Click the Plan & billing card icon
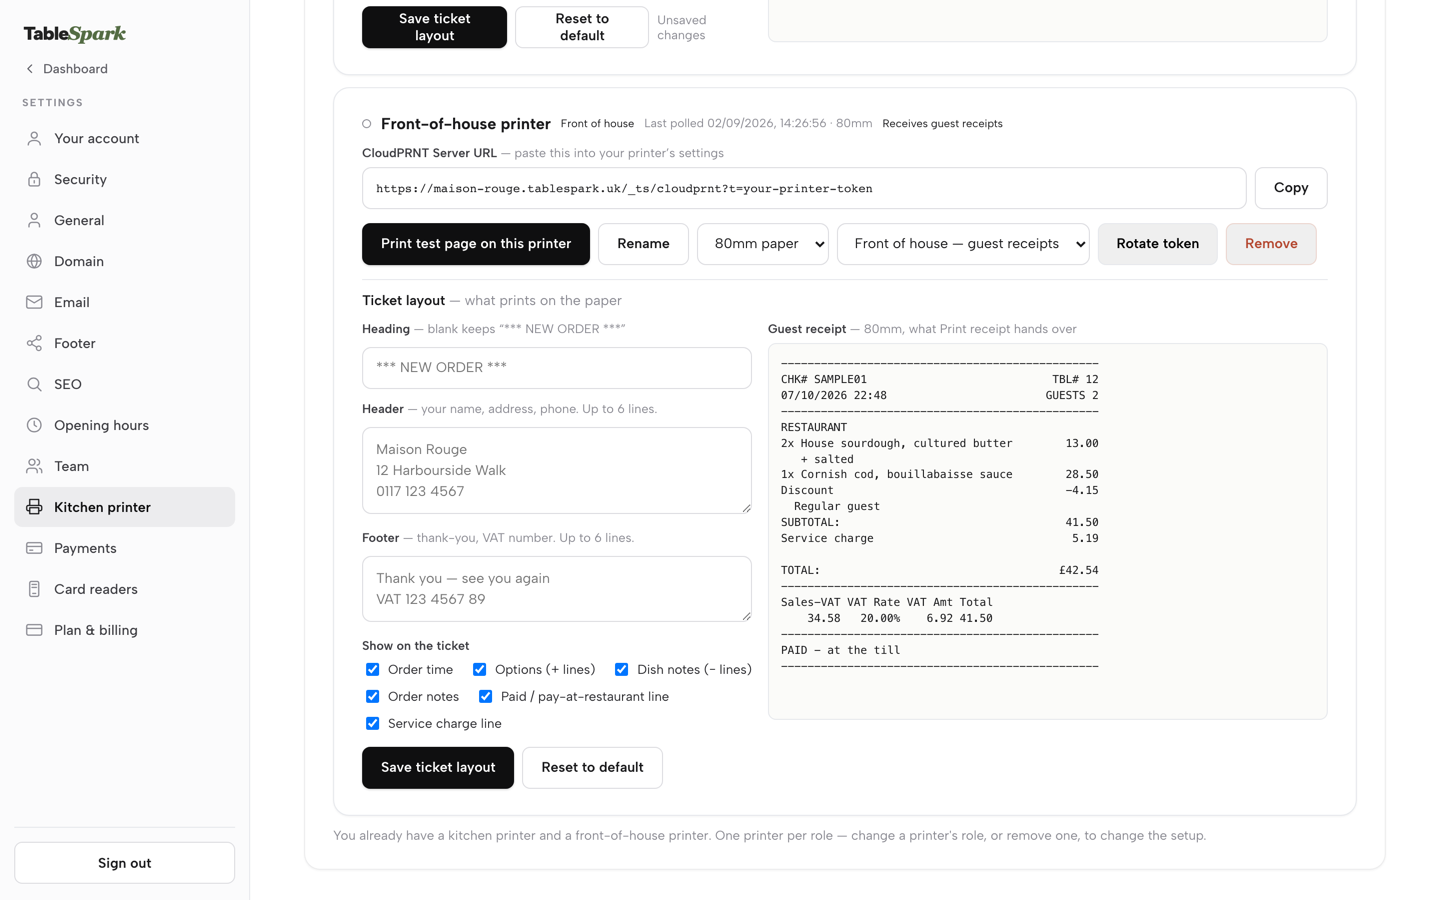Screen dimensions: 1440x900 pos(34,631)
